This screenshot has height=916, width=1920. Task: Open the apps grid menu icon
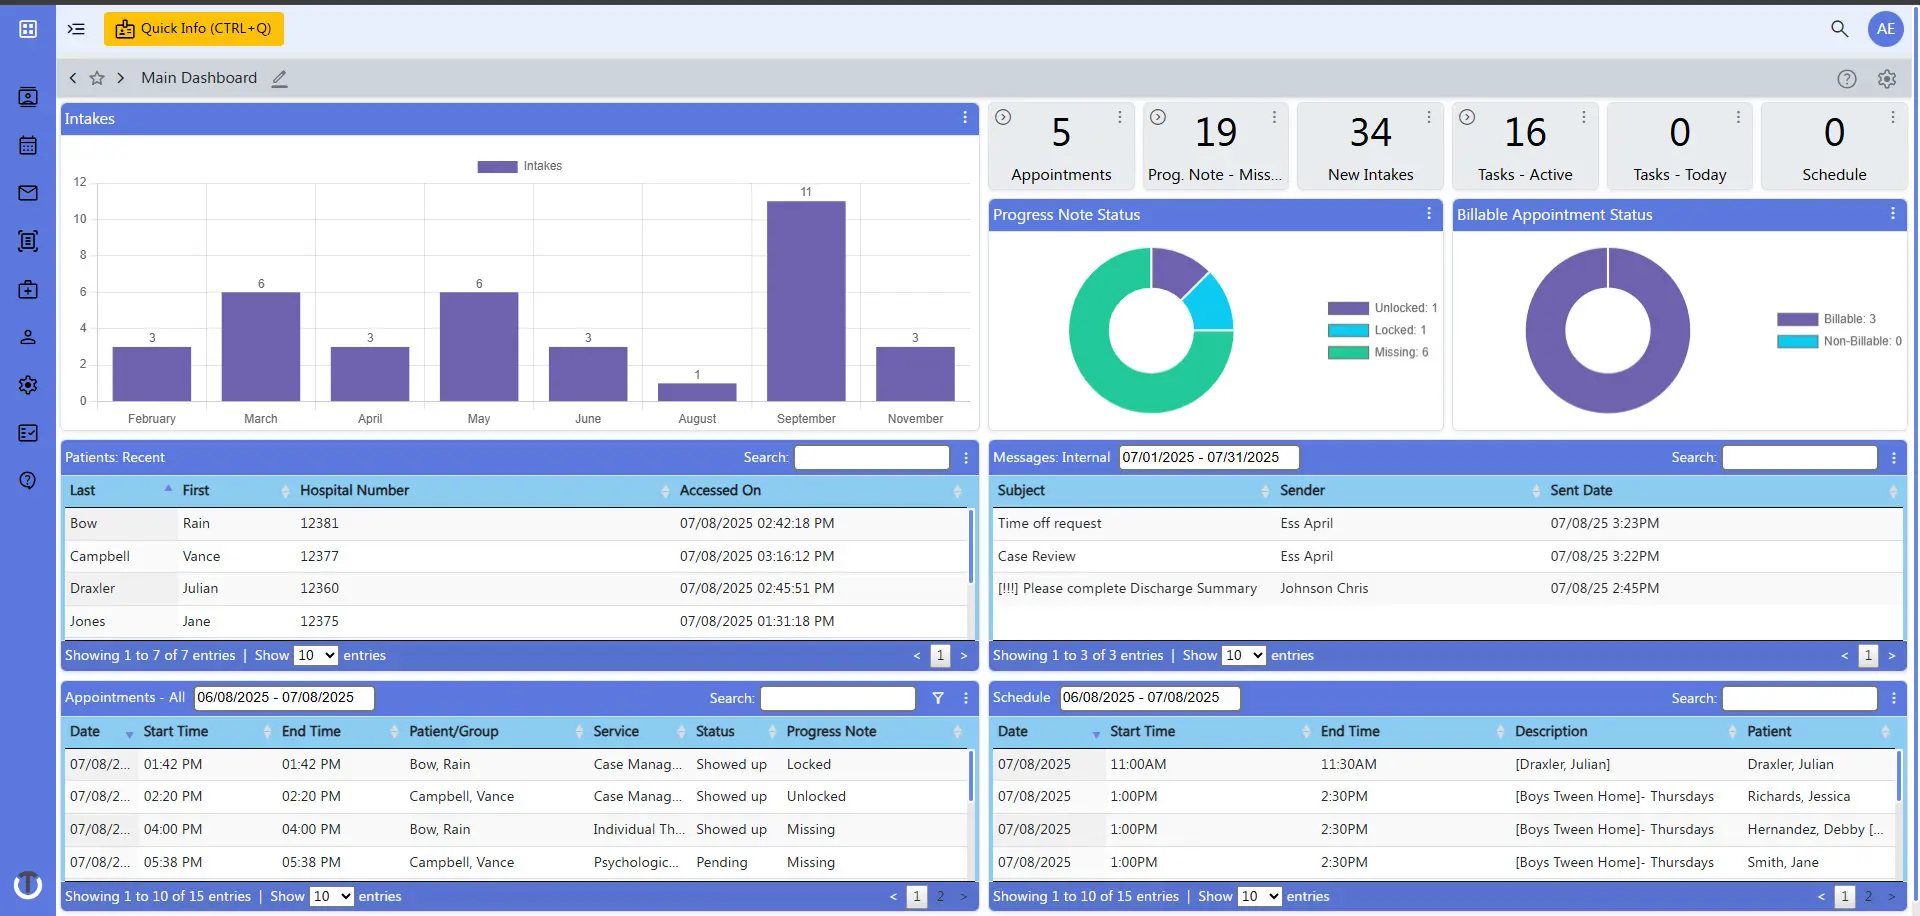(x=28, y=29)
